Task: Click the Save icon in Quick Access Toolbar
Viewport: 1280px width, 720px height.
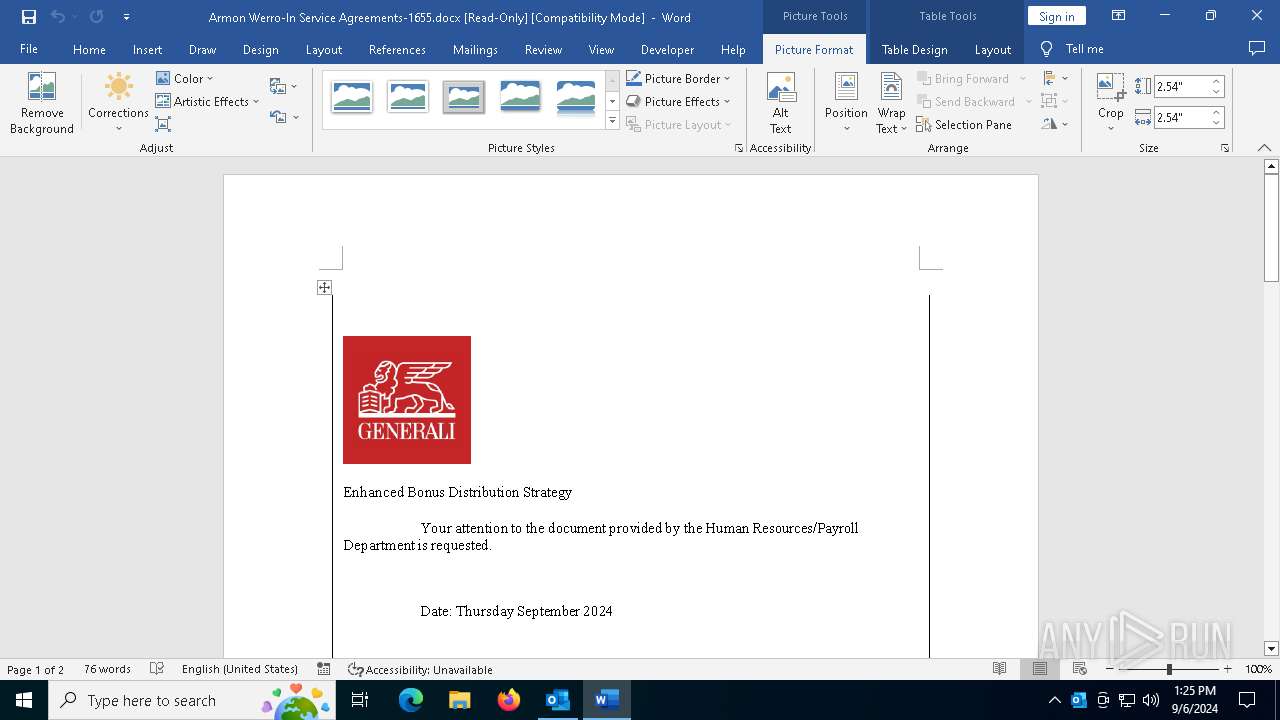Action: click(x=28, y=17)
